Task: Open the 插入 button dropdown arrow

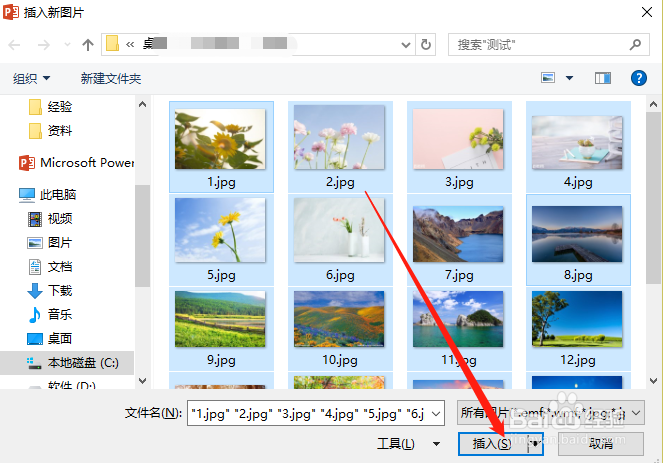Action: [x=536, y=444]
